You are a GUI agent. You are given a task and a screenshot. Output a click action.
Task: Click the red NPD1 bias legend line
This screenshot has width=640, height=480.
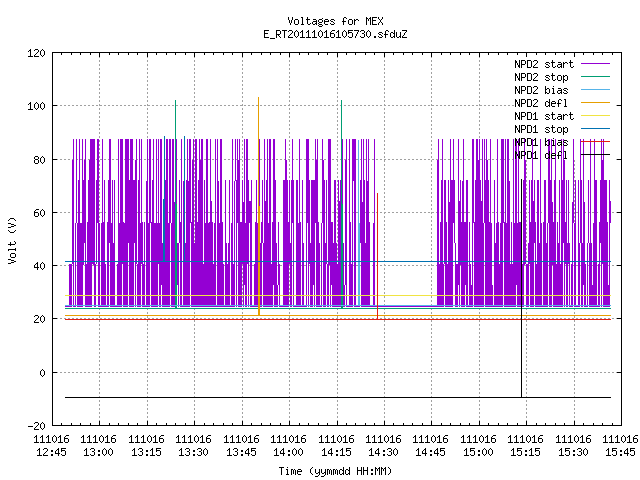click(595, 142)
